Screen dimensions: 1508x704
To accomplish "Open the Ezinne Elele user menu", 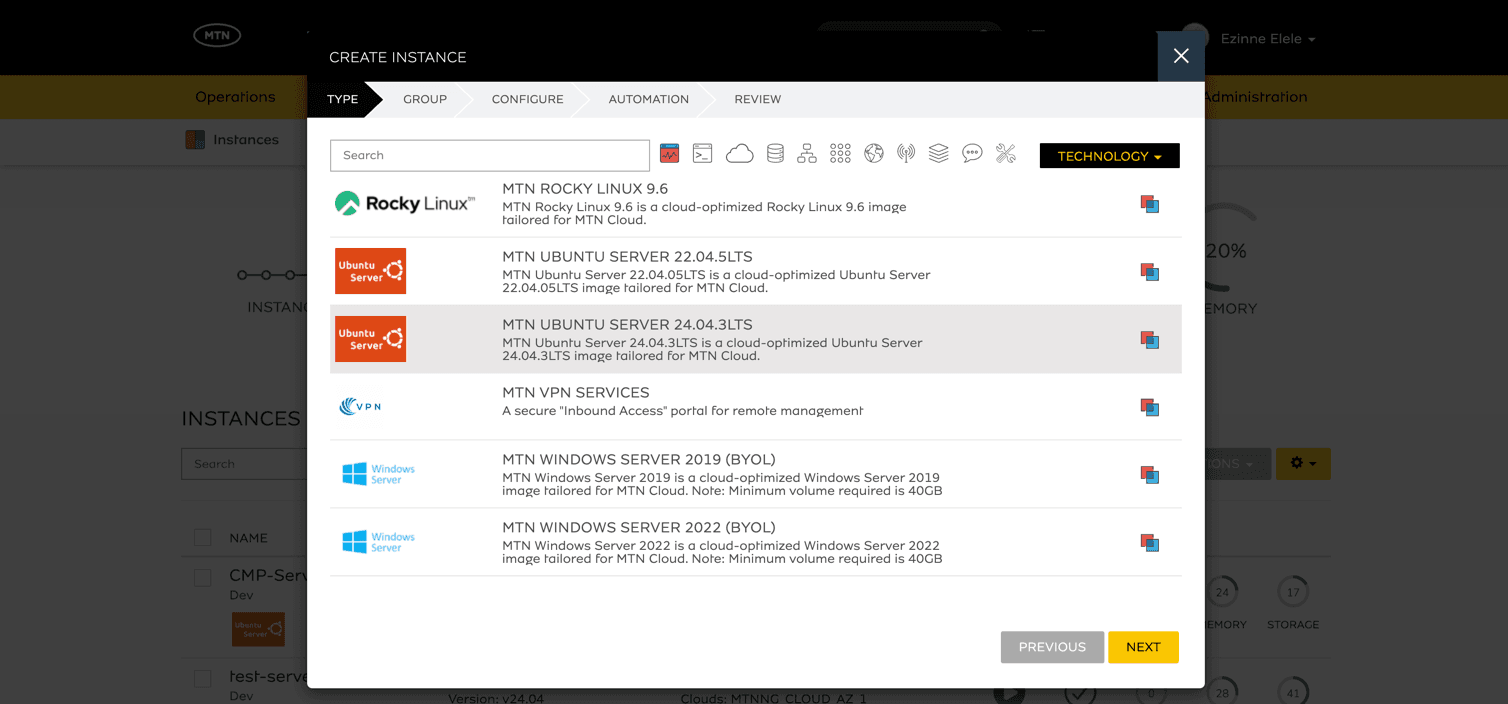I will [1267, 39].
